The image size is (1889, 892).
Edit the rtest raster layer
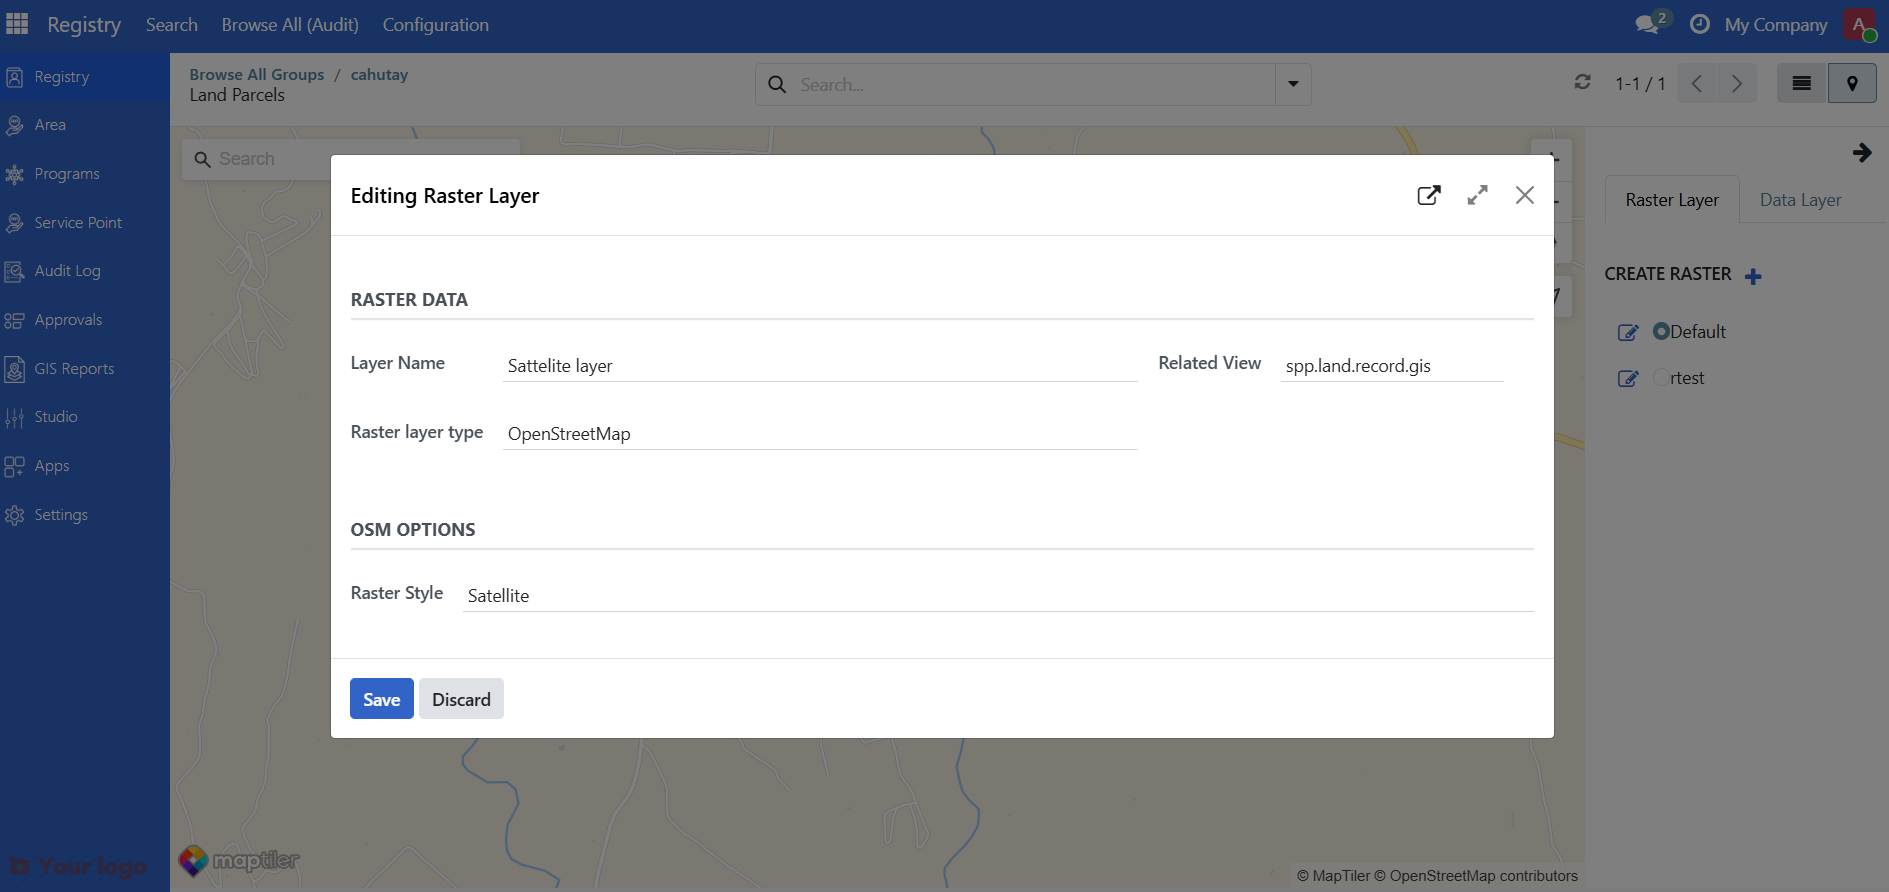pyautogui.click(x=1628, y=379)
